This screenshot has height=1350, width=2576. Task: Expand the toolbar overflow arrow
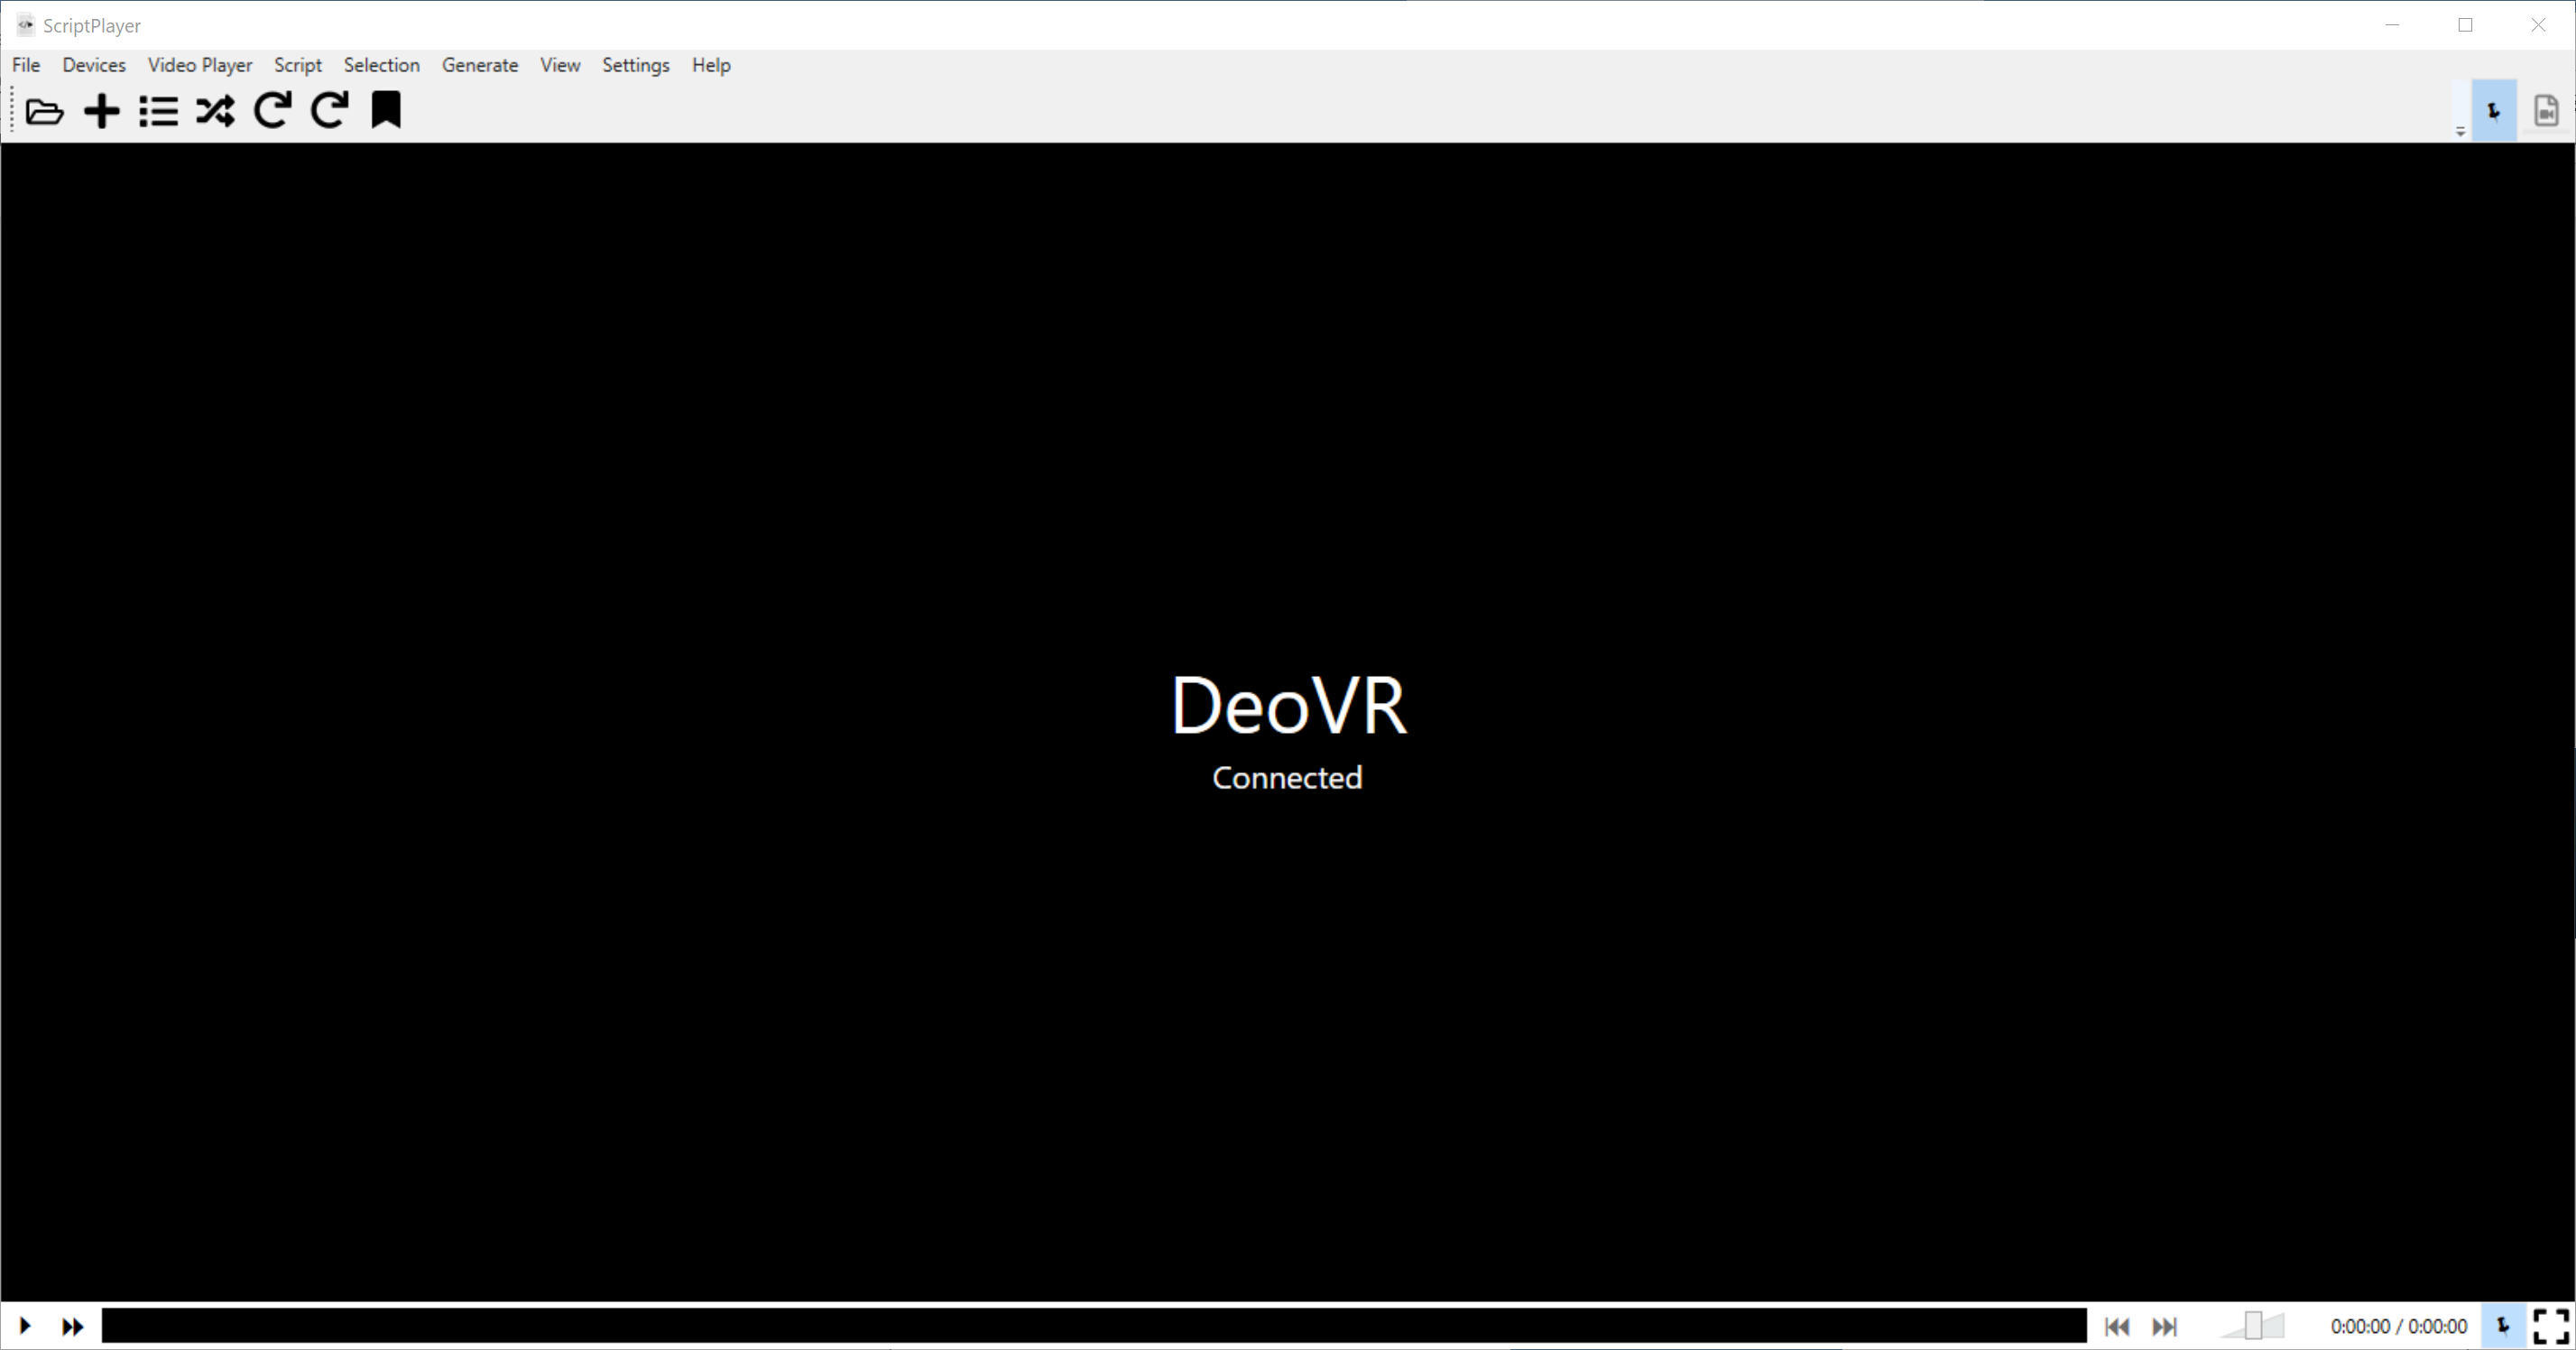pyautogui.click(x=2460, y=131)
